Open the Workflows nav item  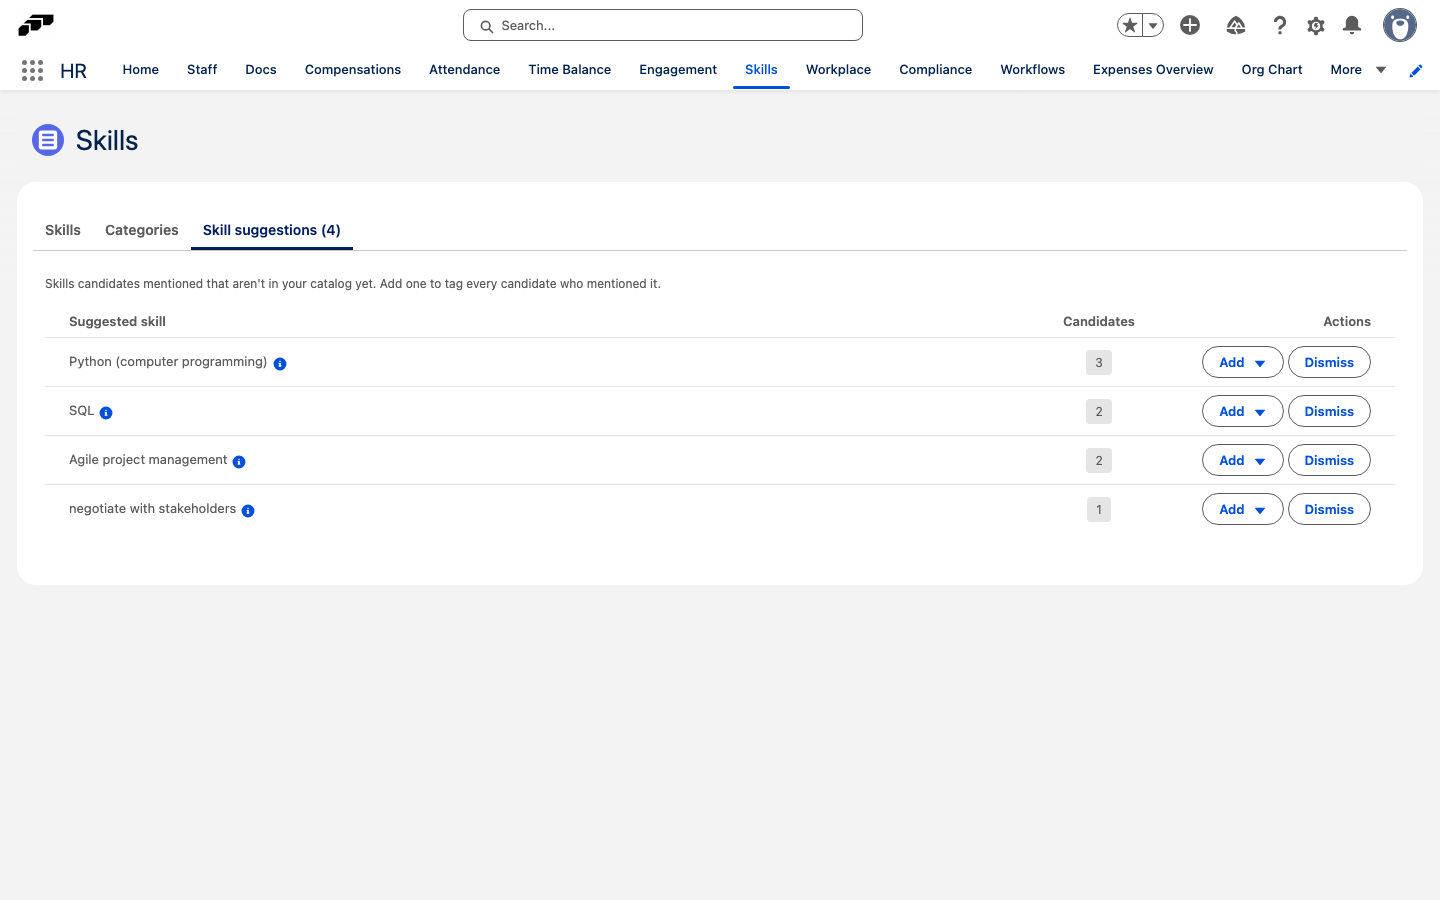click(1033, 70)
